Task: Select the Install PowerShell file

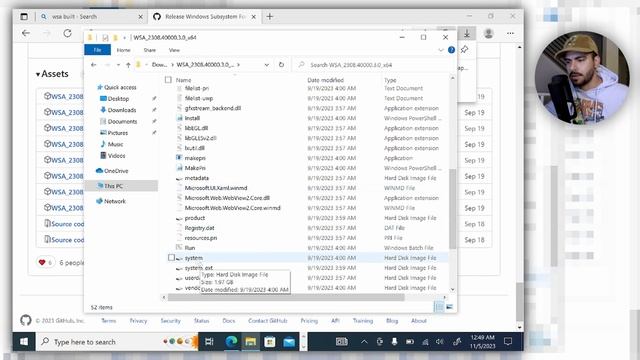Action: click(x=192, y=118)
